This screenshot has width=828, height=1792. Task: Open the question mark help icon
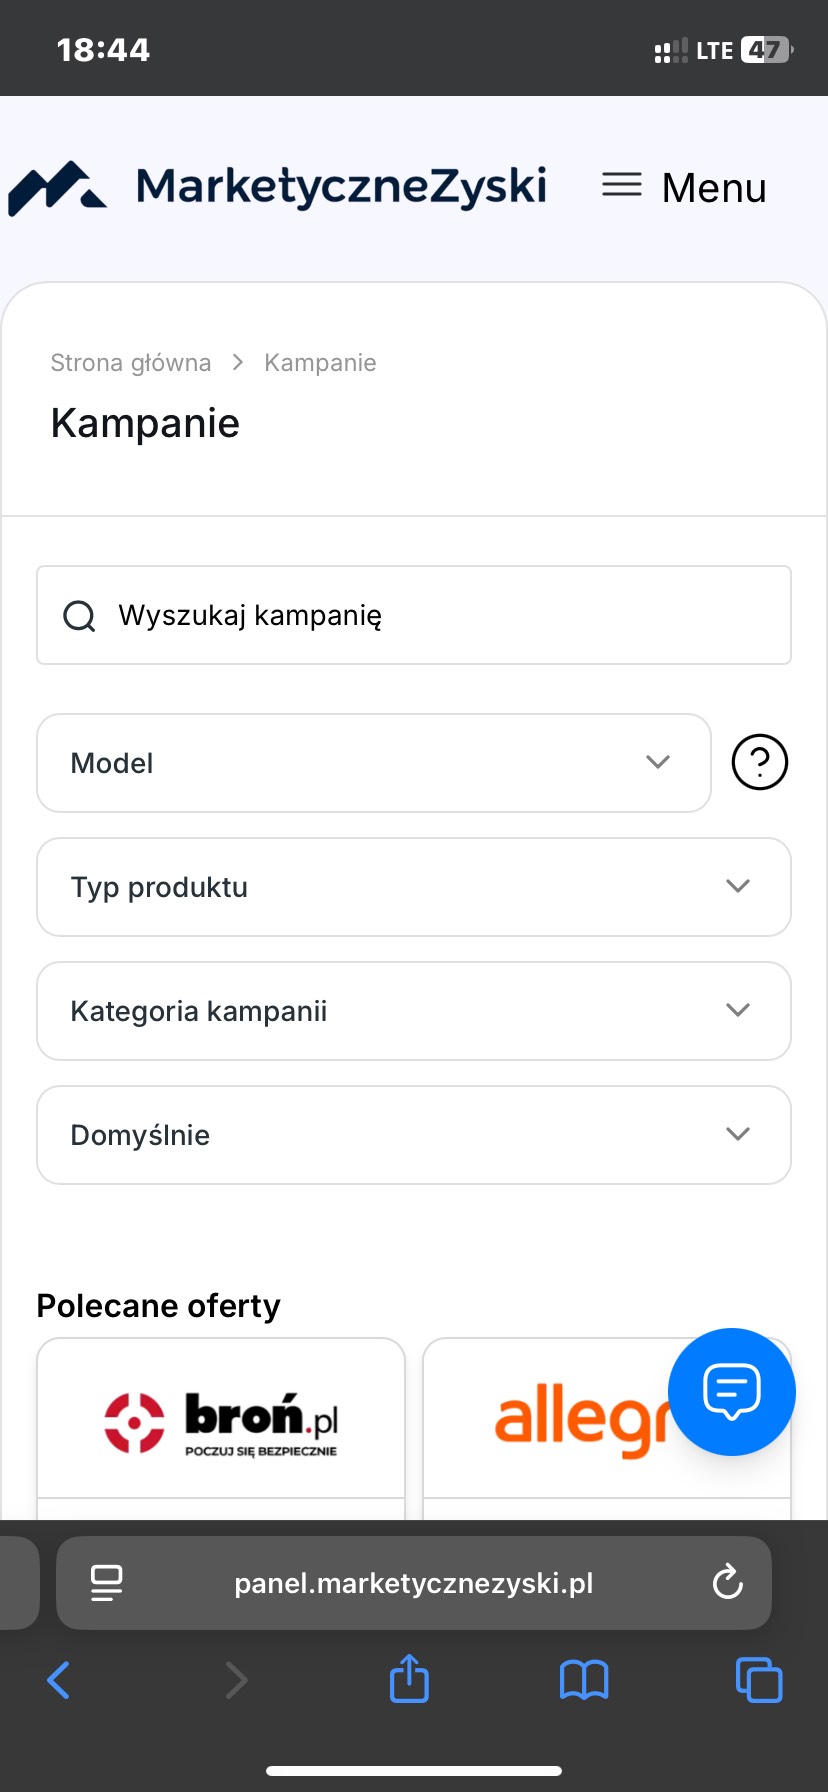click(760, 763)
